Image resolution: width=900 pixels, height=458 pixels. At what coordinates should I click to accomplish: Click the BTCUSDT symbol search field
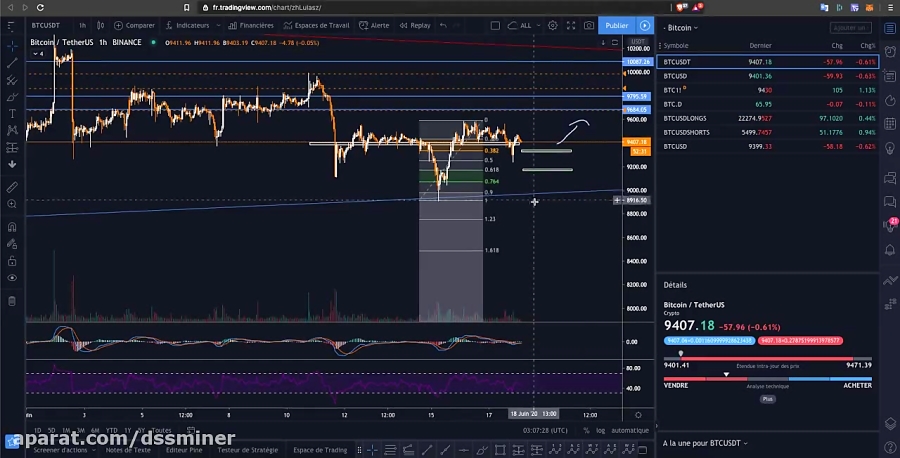pos(46,25)
